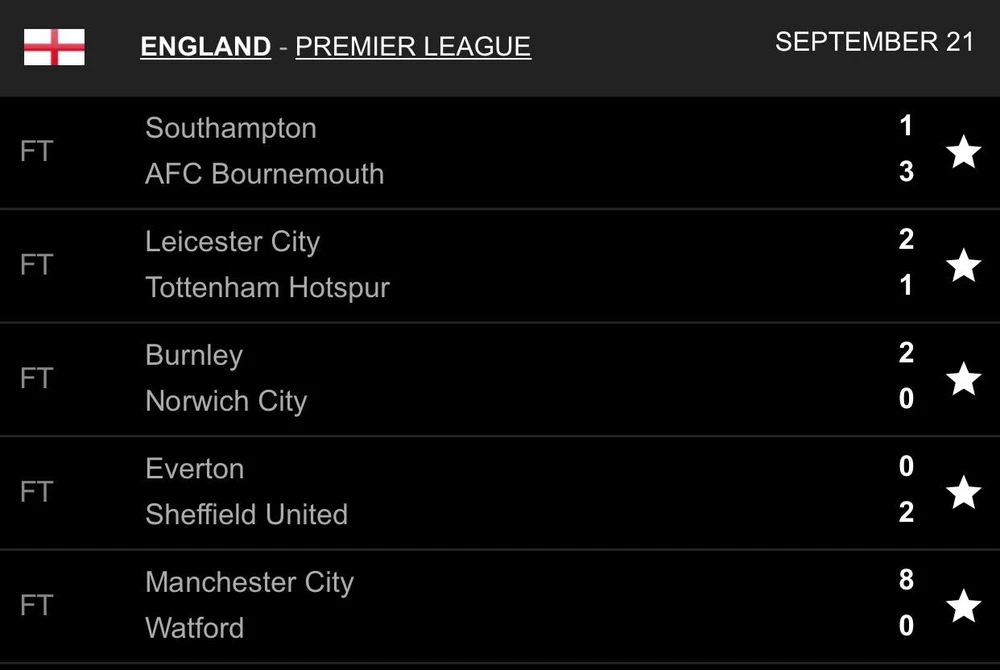This screenshot has height=670, width=1000.
Task: Click the Burnley team name
Action: coord(194,355)
